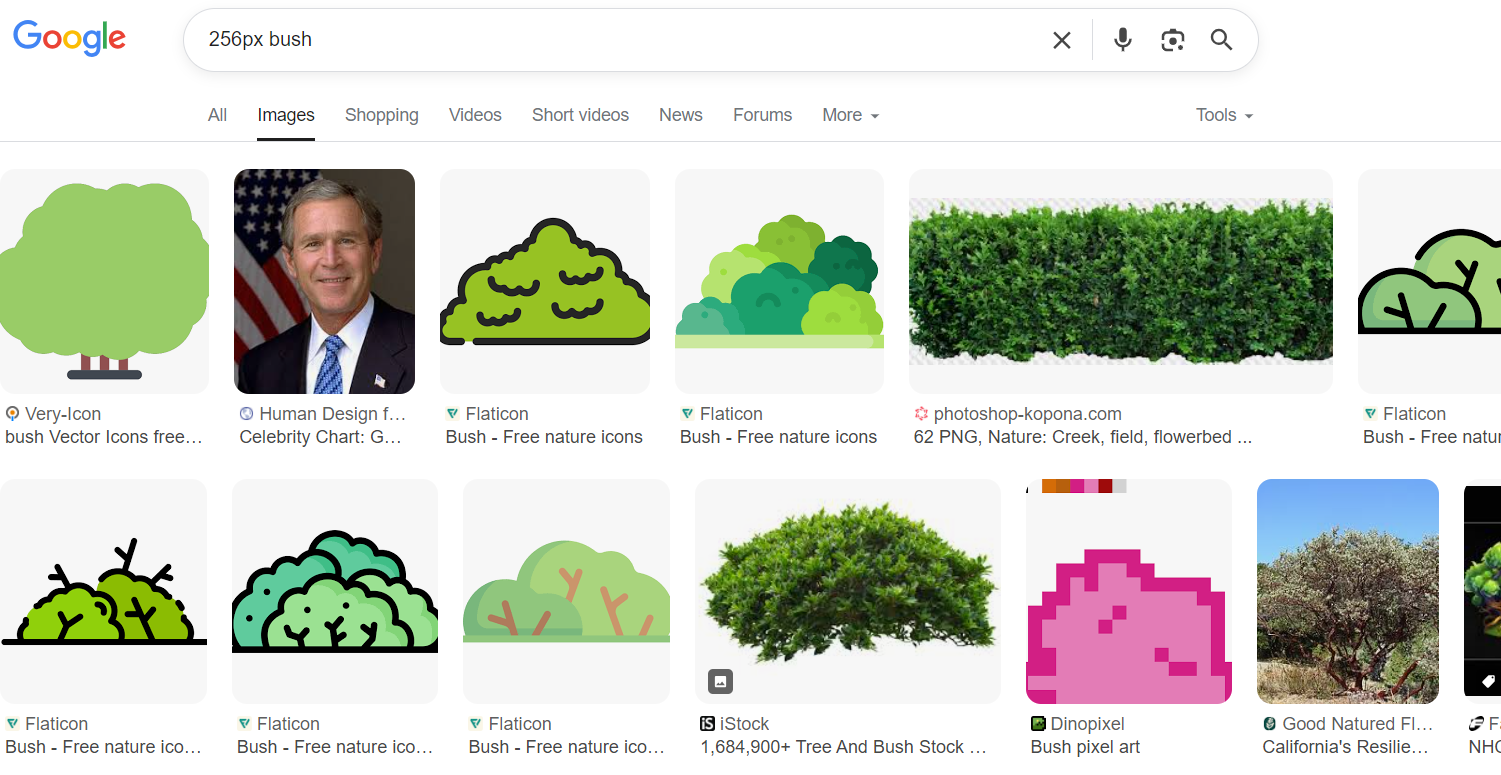Screen dimensions: 1501x775
Task: Click the photoshop-kopona.com pink favicon
Action: [921, 413]
